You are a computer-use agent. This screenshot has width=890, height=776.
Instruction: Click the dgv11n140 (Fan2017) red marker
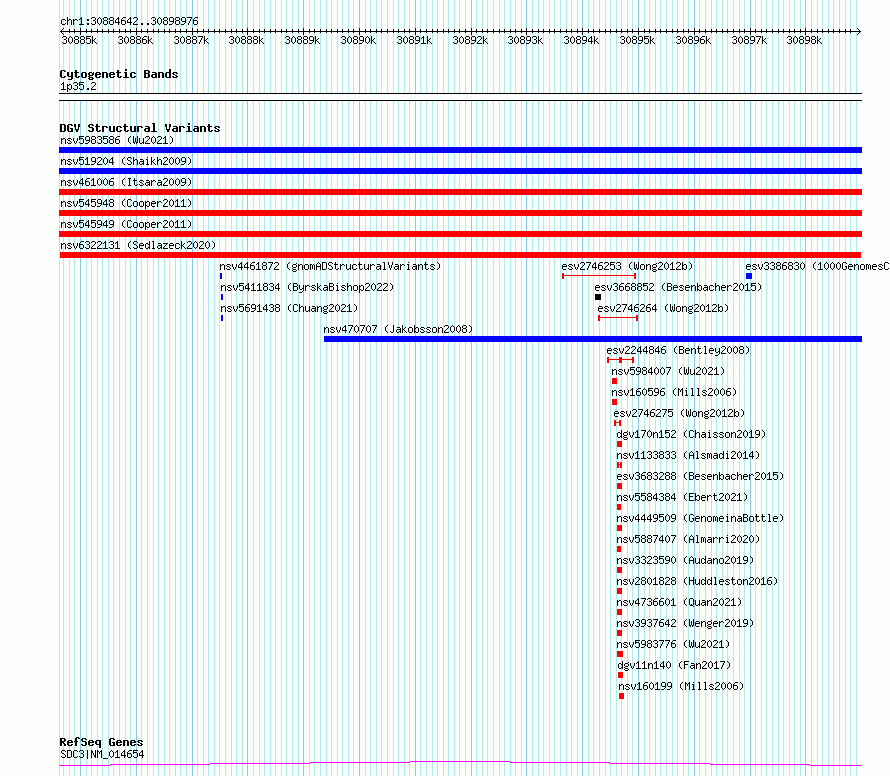tap(620, 675)
